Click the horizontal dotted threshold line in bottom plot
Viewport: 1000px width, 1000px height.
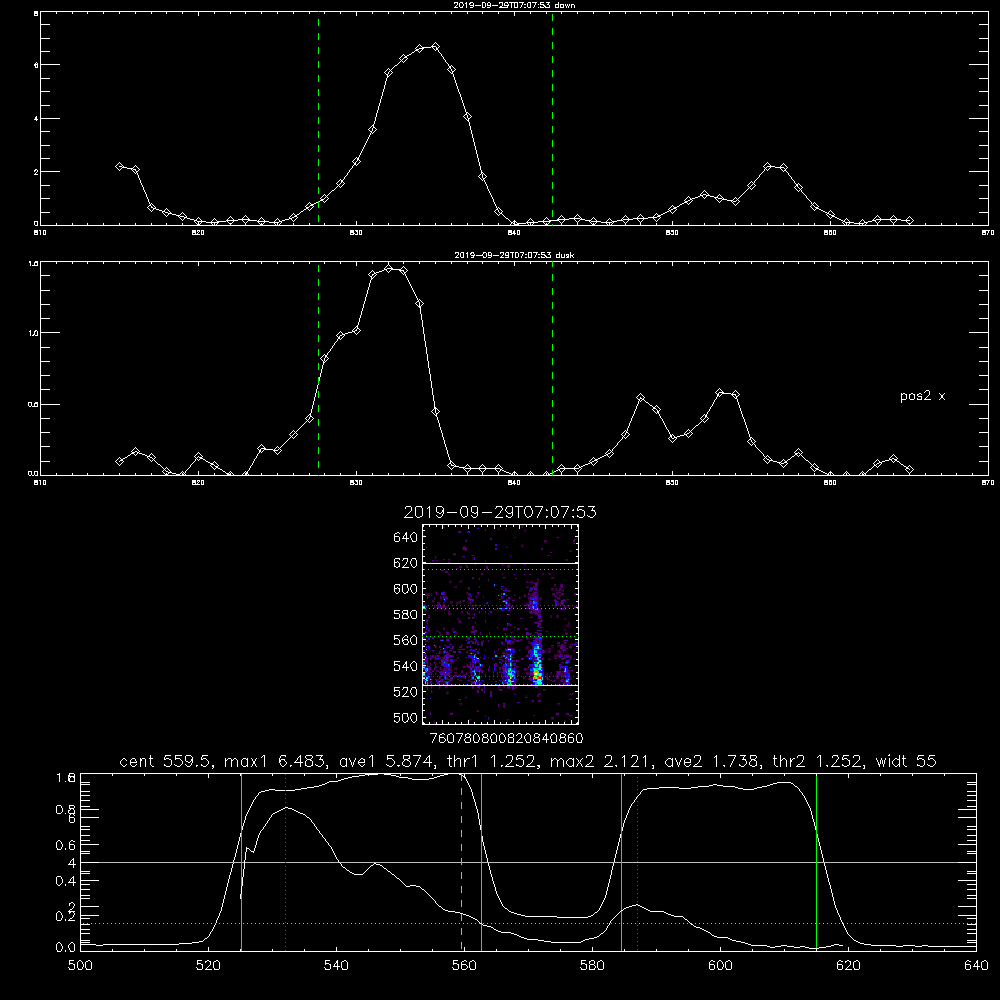(528, 923)
